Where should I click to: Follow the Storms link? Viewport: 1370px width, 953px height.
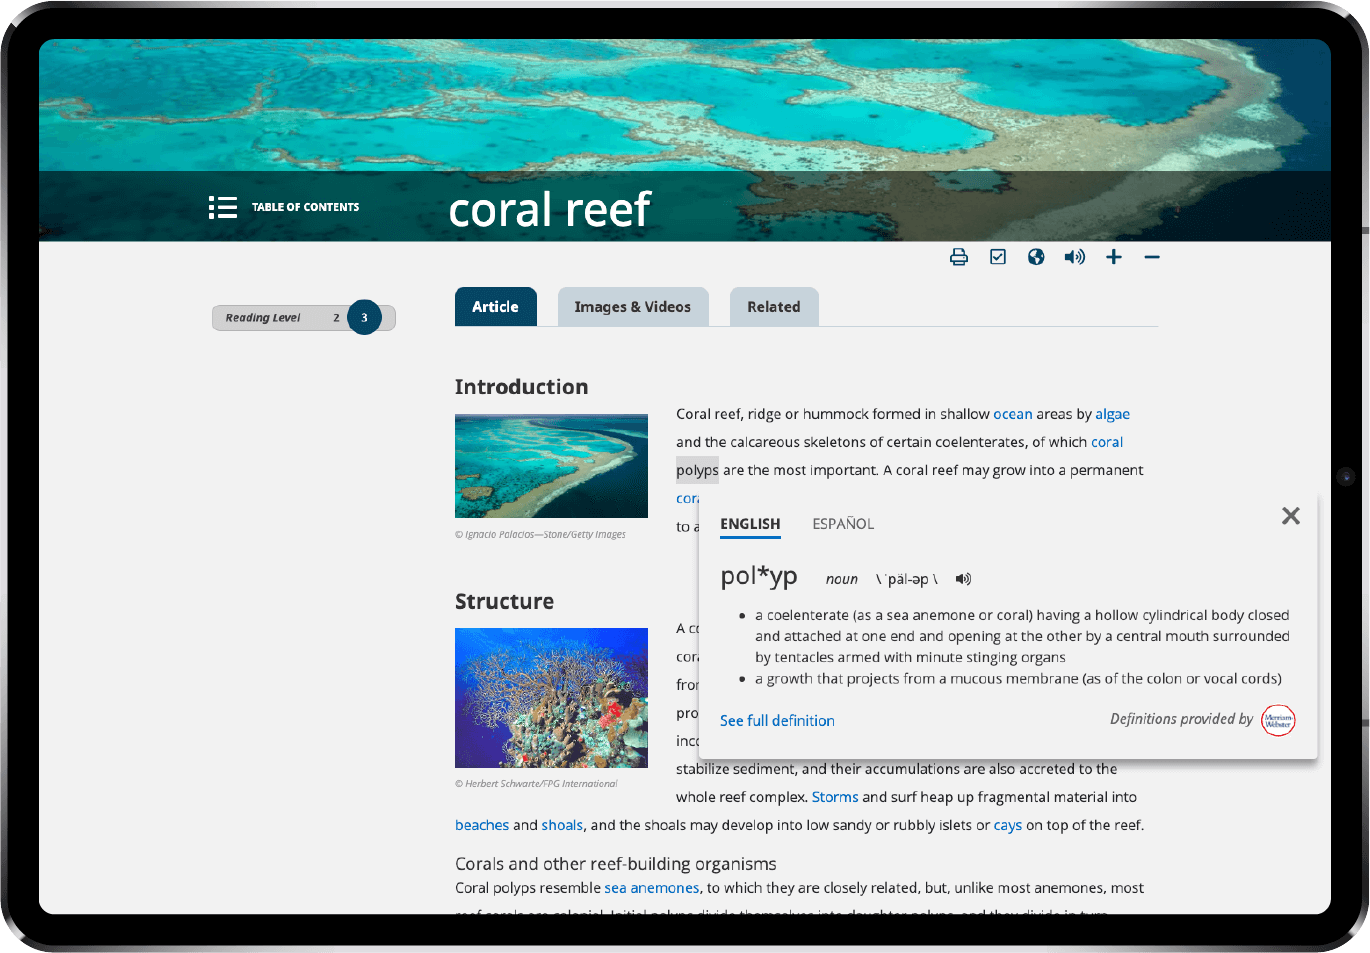835,797
